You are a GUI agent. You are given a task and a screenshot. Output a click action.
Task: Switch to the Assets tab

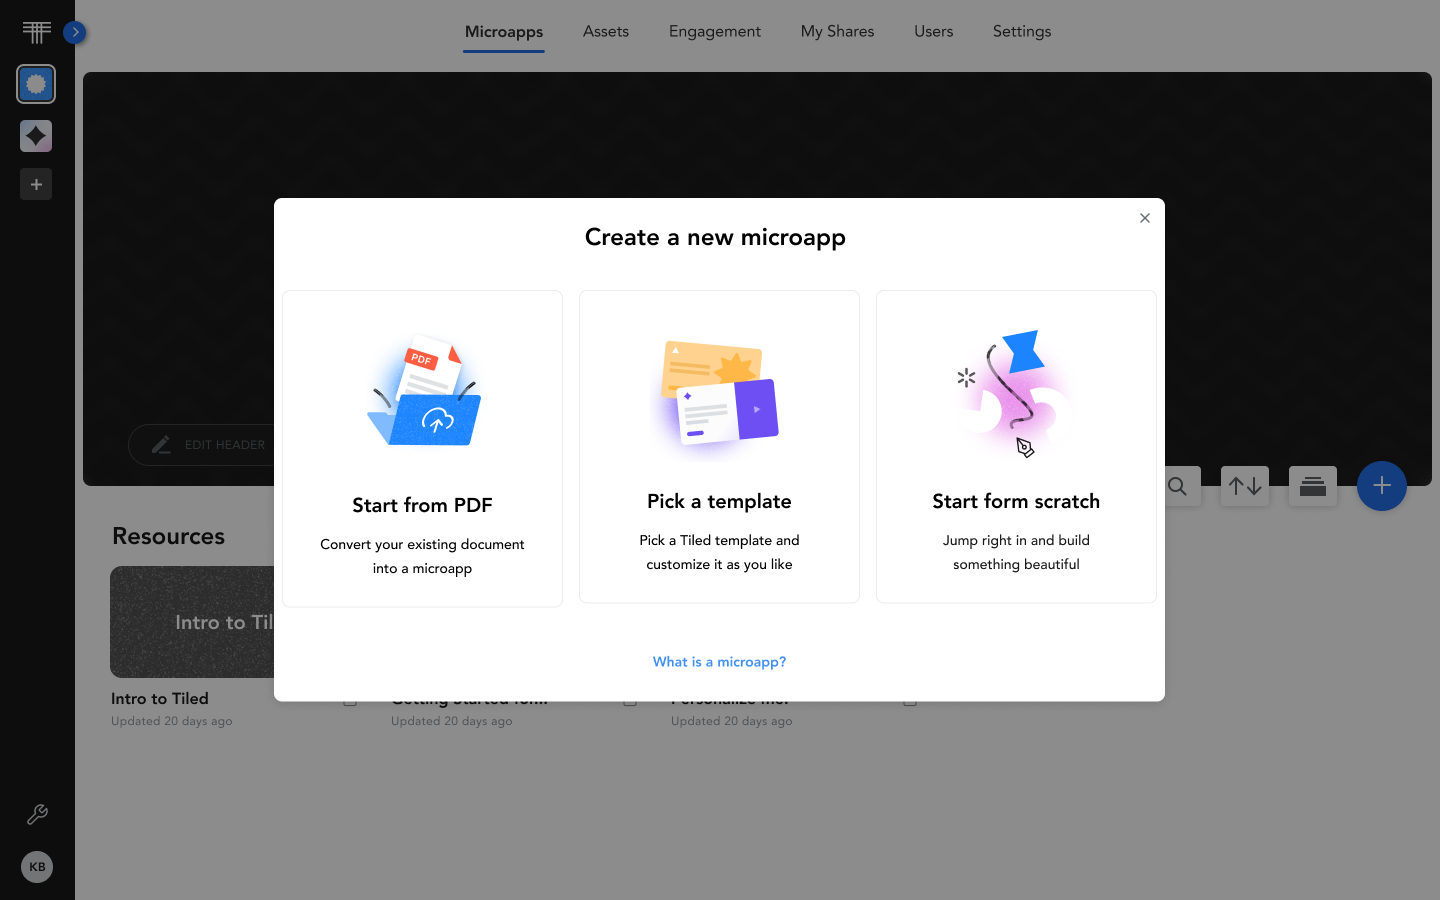pos(606,31)
